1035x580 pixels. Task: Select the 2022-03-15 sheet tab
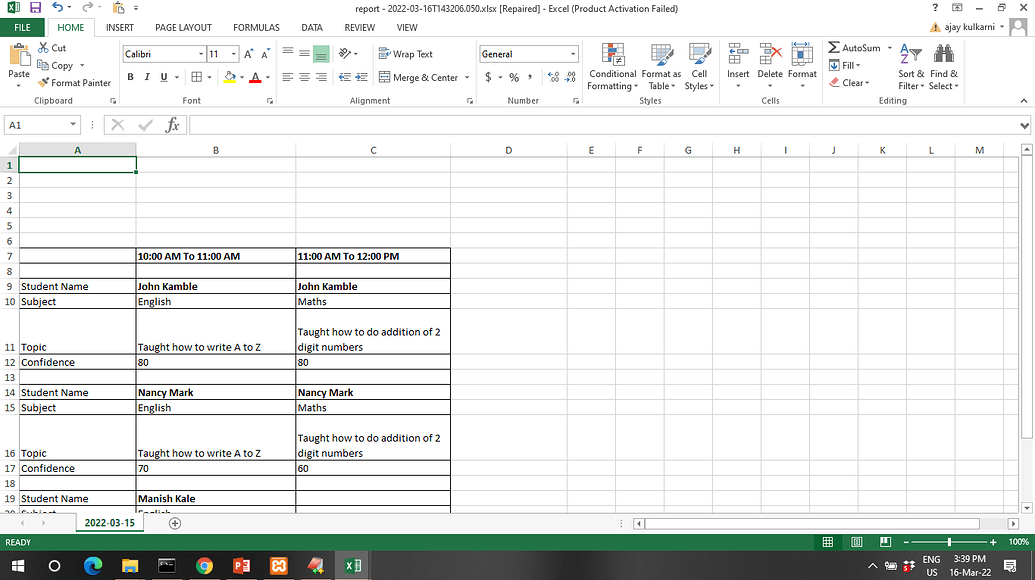(x=109, y=522)
